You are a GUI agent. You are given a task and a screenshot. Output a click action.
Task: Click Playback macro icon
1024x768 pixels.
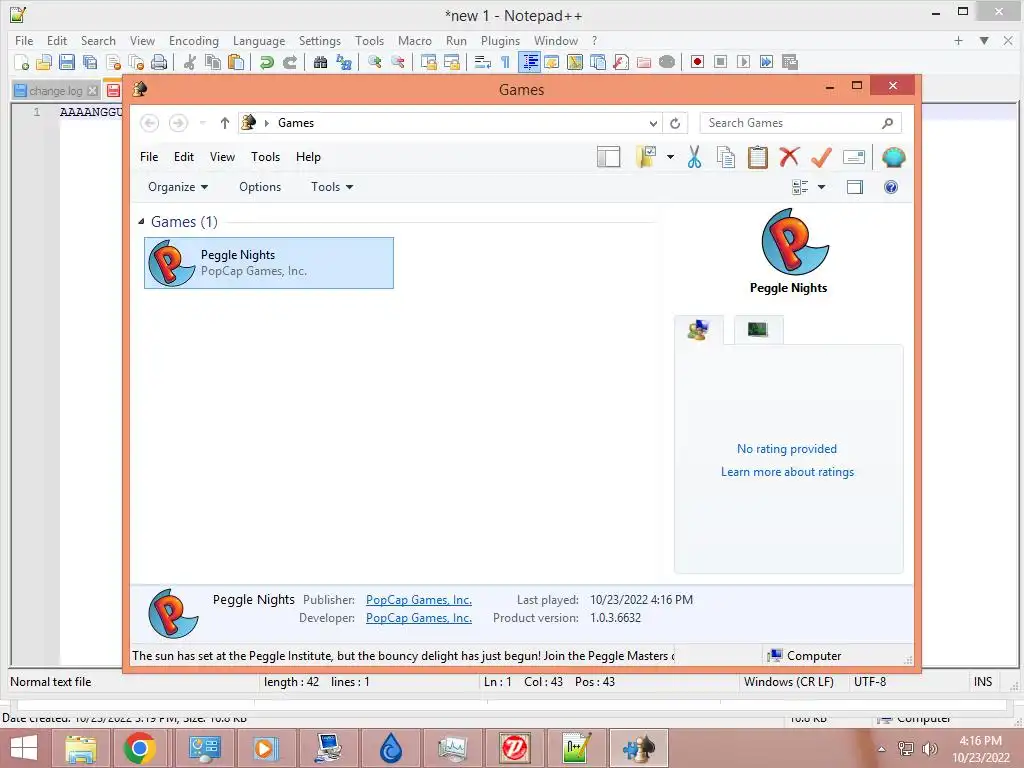(743, 62)
